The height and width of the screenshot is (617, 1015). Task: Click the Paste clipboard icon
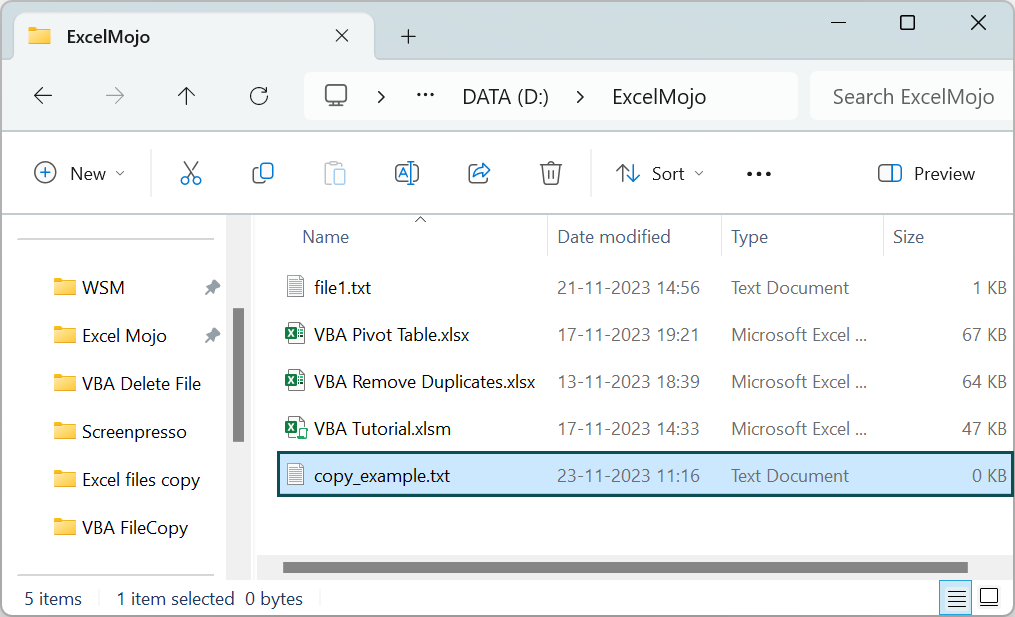point(335,174)
